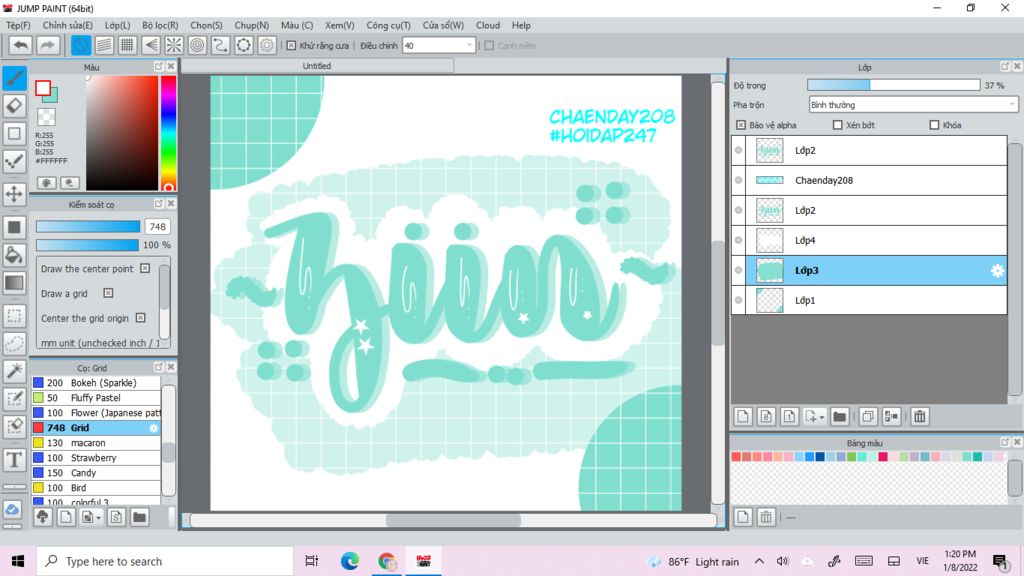Click the Redo arrow button

pyautogui.click(x=47, y=46)
